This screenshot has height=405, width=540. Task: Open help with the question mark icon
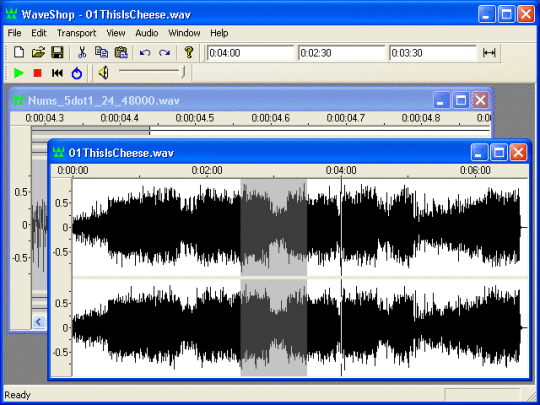click(188, 53)
